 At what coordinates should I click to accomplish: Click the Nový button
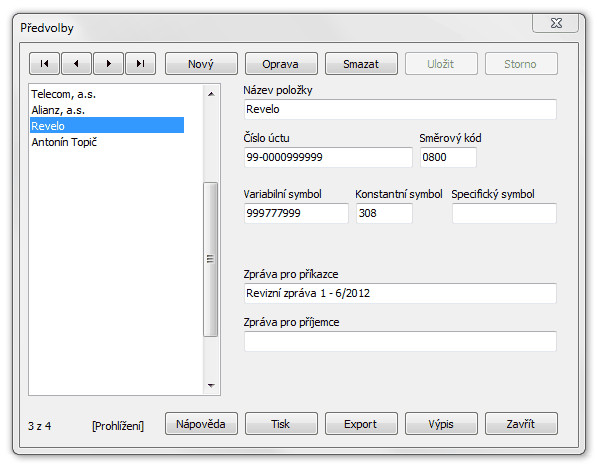coord(201,64)
